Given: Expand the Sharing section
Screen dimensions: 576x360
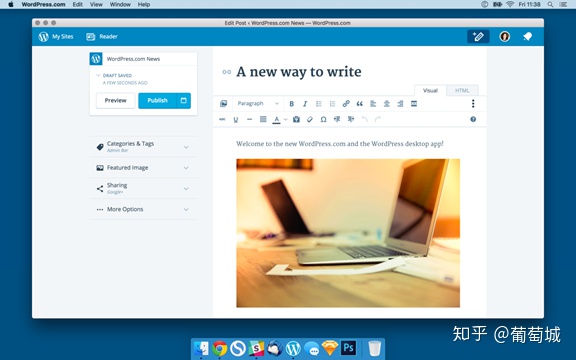Looking at the screenshot, I should pyautogui.click(x=143, y=188).
